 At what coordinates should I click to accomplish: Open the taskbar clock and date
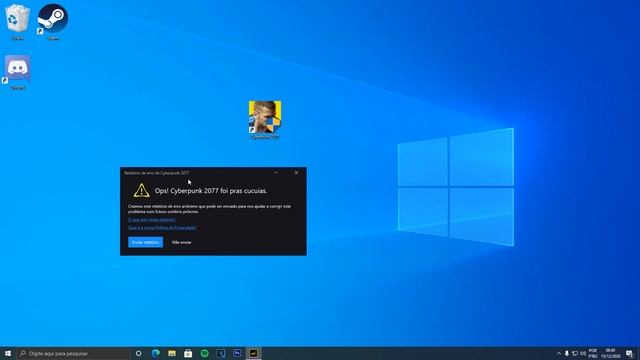point(611,353)
